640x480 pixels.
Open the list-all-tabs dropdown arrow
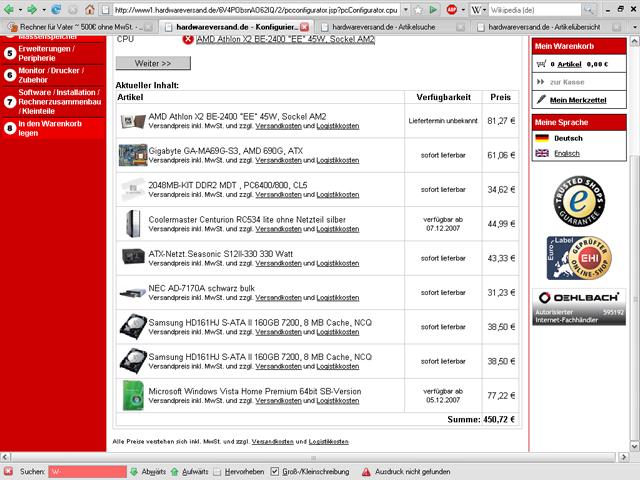click(x=634, y=27)
